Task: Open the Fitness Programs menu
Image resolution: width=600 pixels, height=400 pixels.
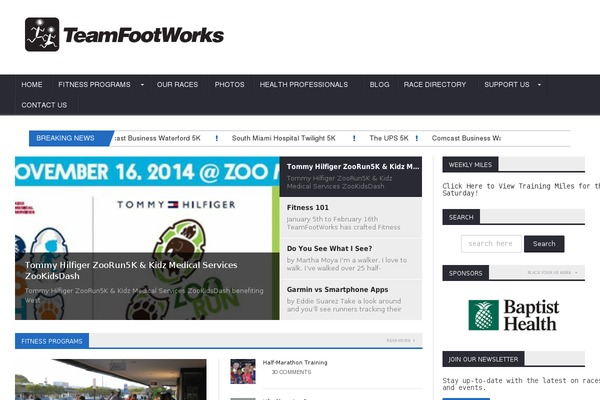Action: [x=94, y=85]
